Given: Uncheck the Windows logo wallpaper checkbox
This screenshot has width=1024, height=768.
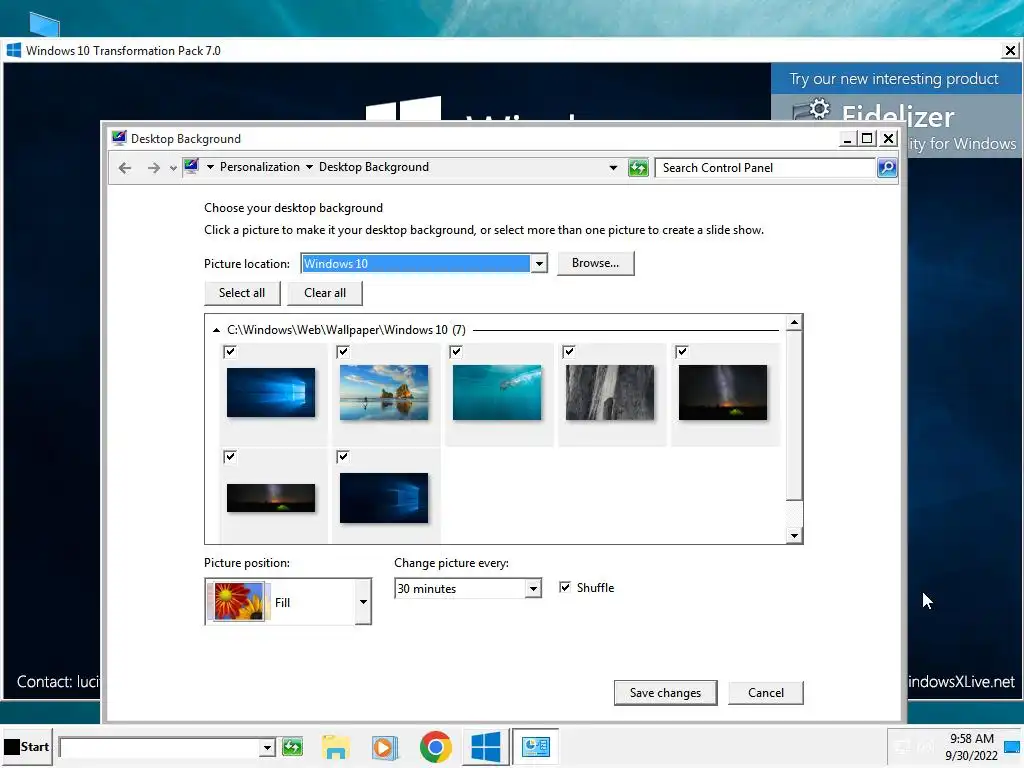Looking at the screenshot, I should [x=230, y=352].
